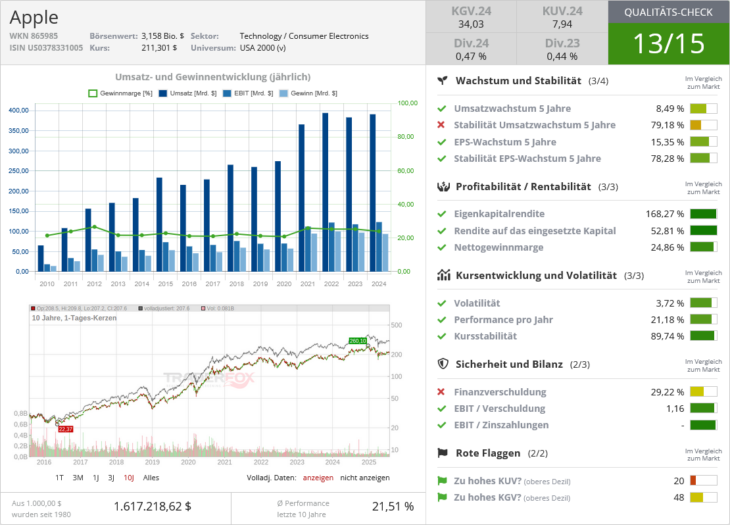Switch price chart to 1J range
Screen dimensions: 730x525
tap(96, 478)
